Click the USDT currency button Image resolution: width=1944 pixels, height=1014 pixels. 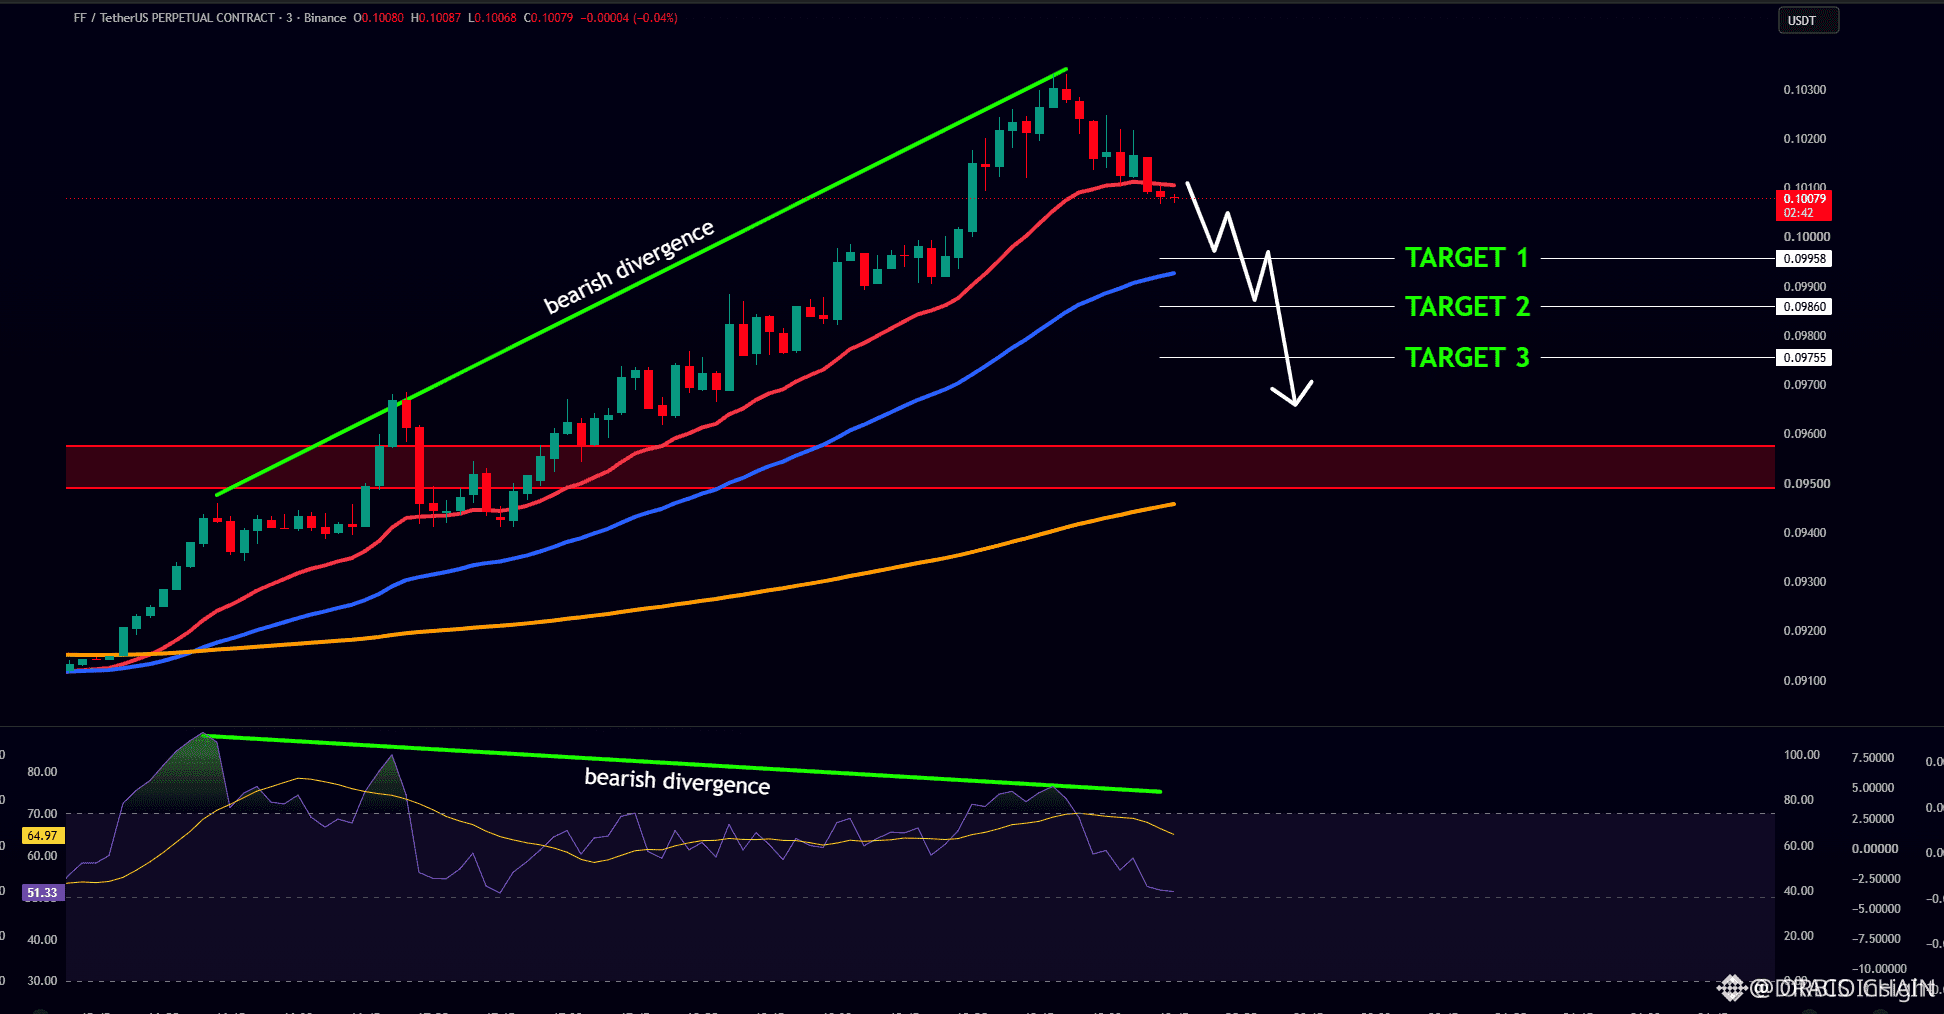point(1808,20)
